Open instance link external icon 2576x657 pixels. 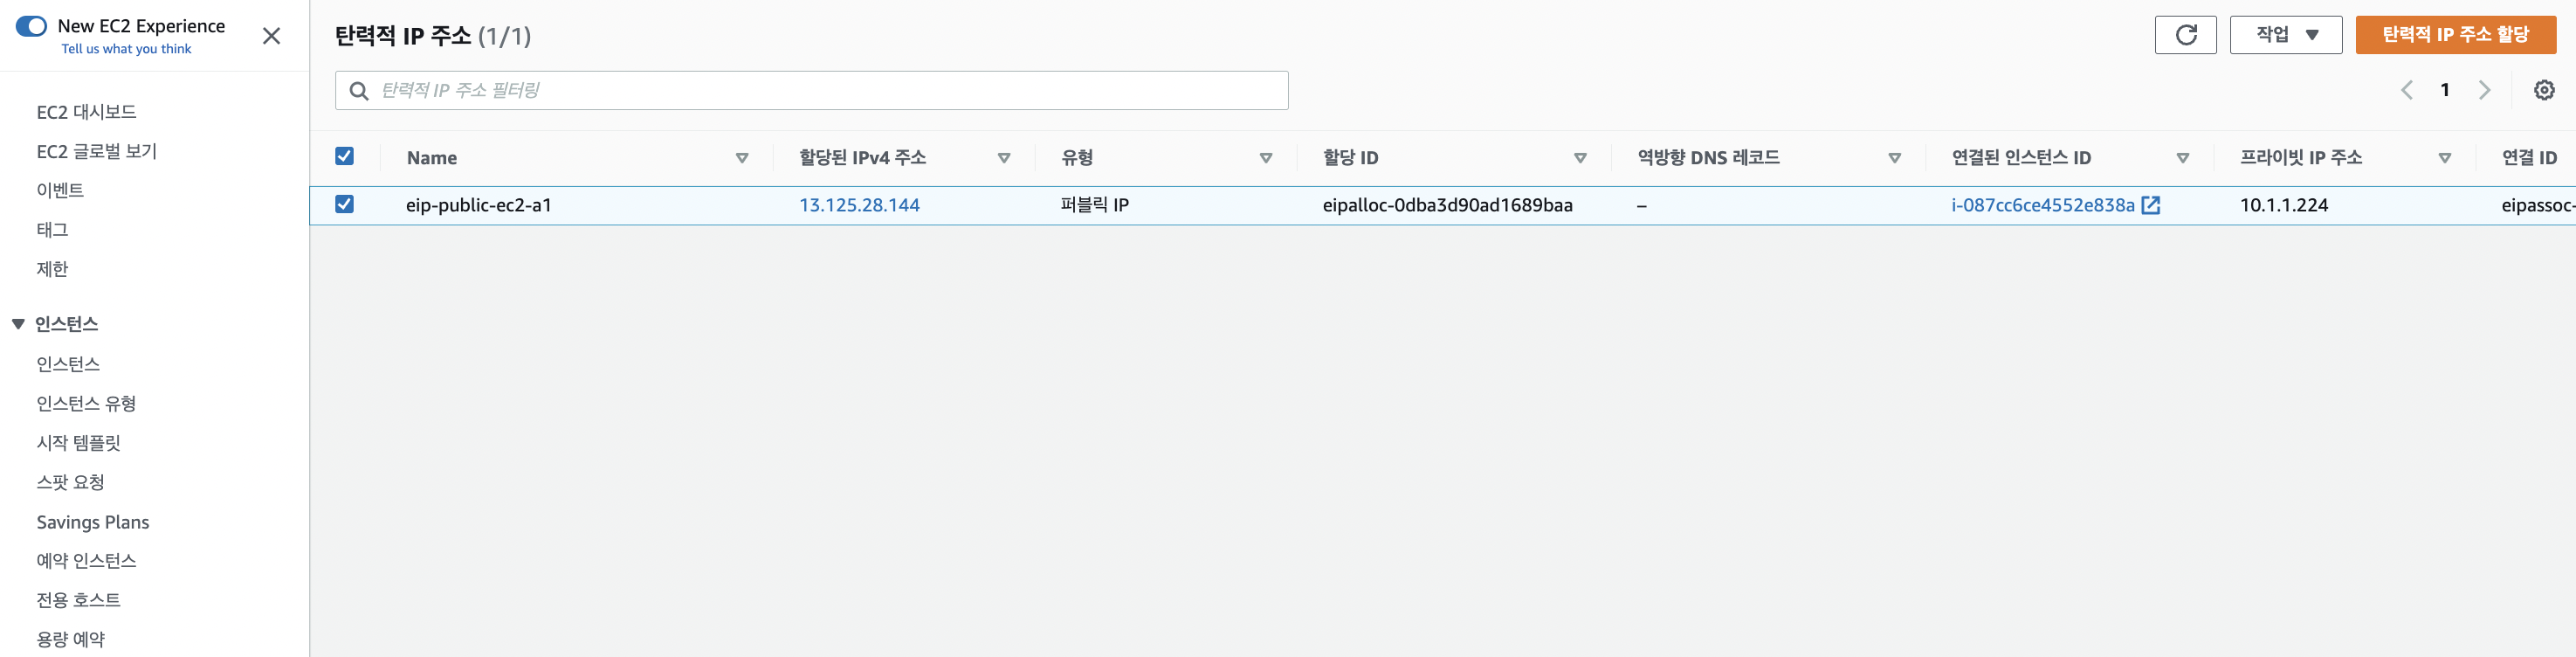click(x=2151, y=205)
